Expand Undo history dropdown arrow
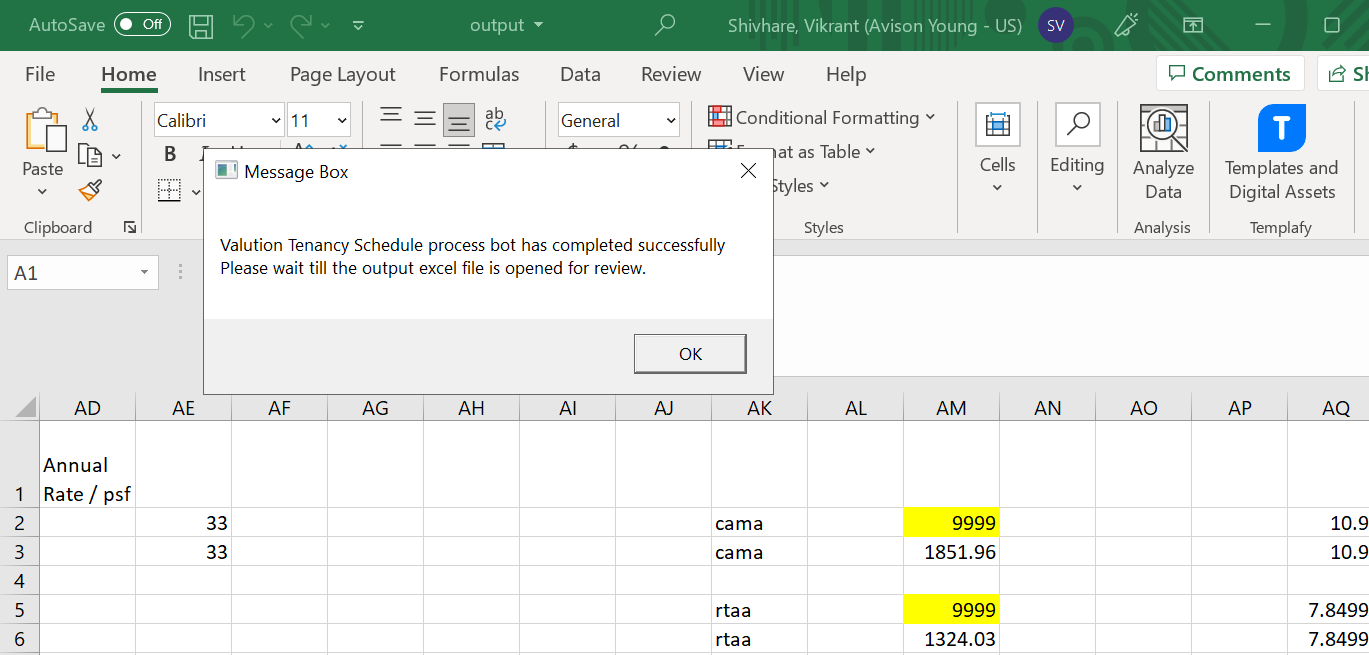Image resolution: width=1369 pixels, height=655 pixels. (268, 25)
